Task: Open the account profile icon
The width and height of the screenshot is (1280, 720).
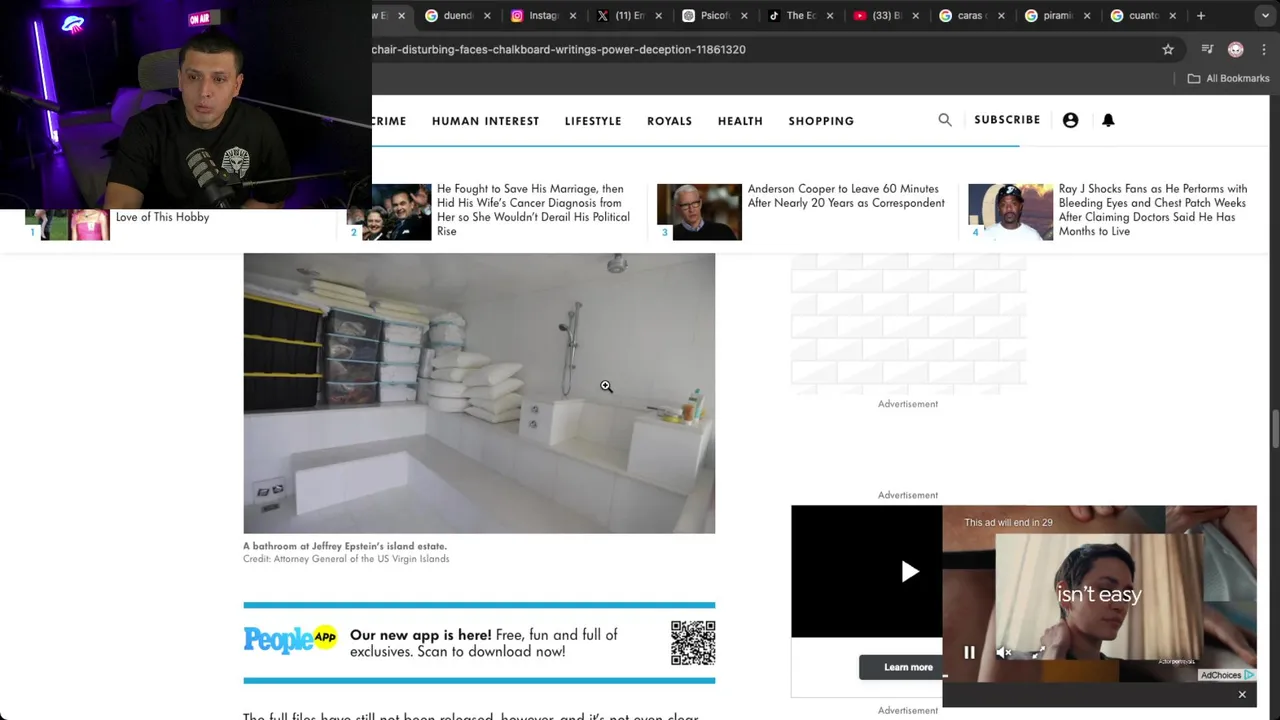Action: (x=1070, y=120)
